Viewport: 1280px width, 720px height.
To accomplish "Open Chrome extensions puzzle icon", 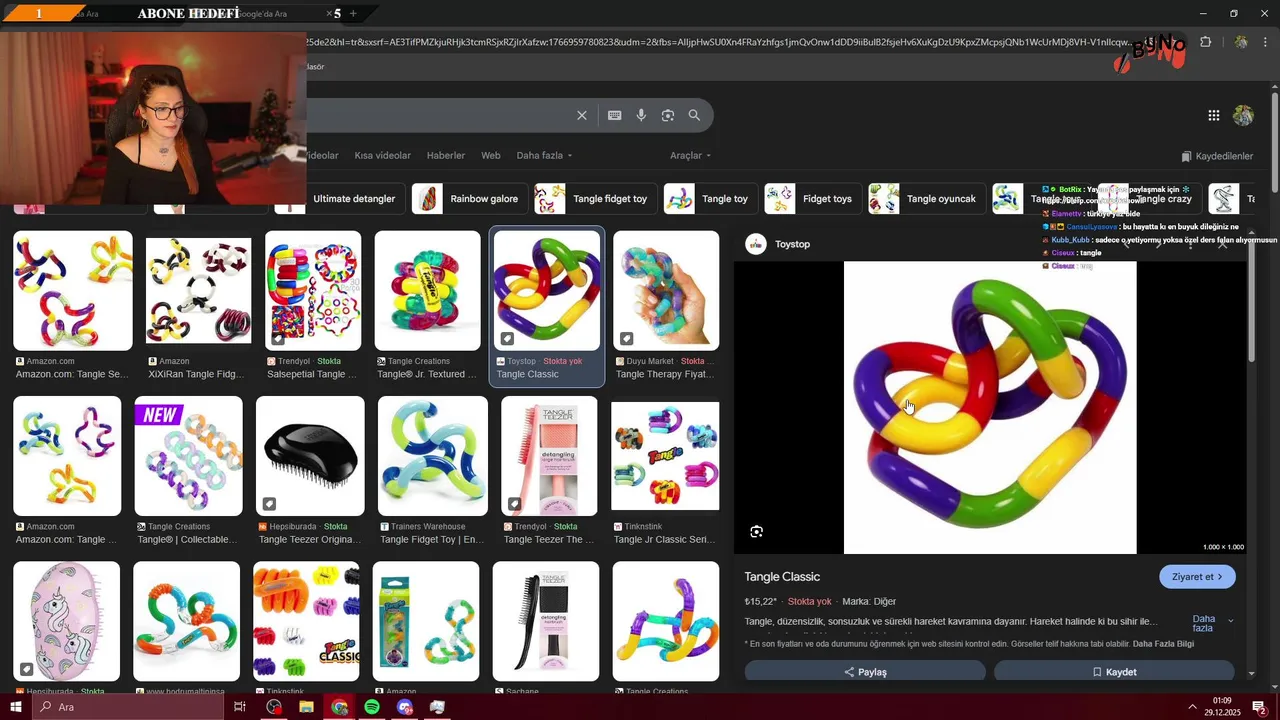I will pyautogui.click(x=1206, y=42).
